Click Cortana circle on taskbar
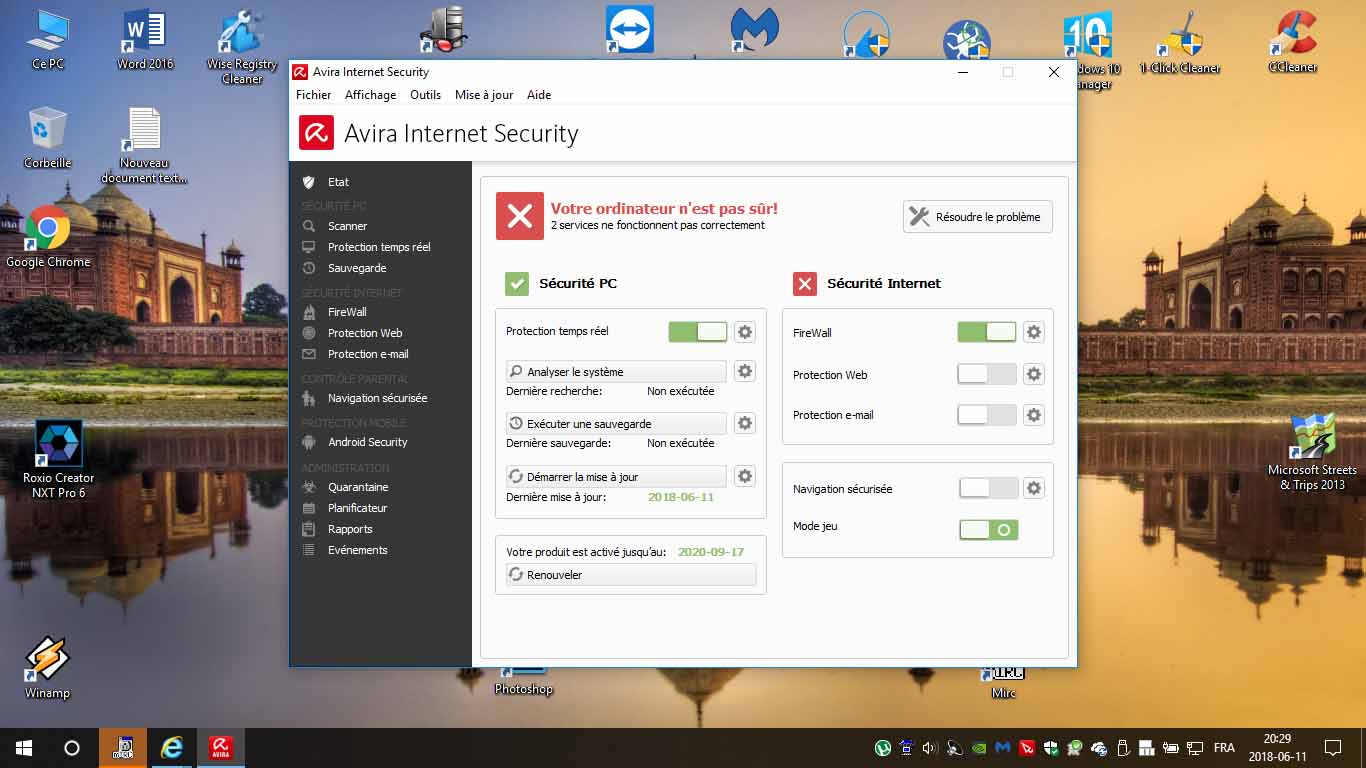This screenshot has height=768, width=1366. click(x=72, y=748)
